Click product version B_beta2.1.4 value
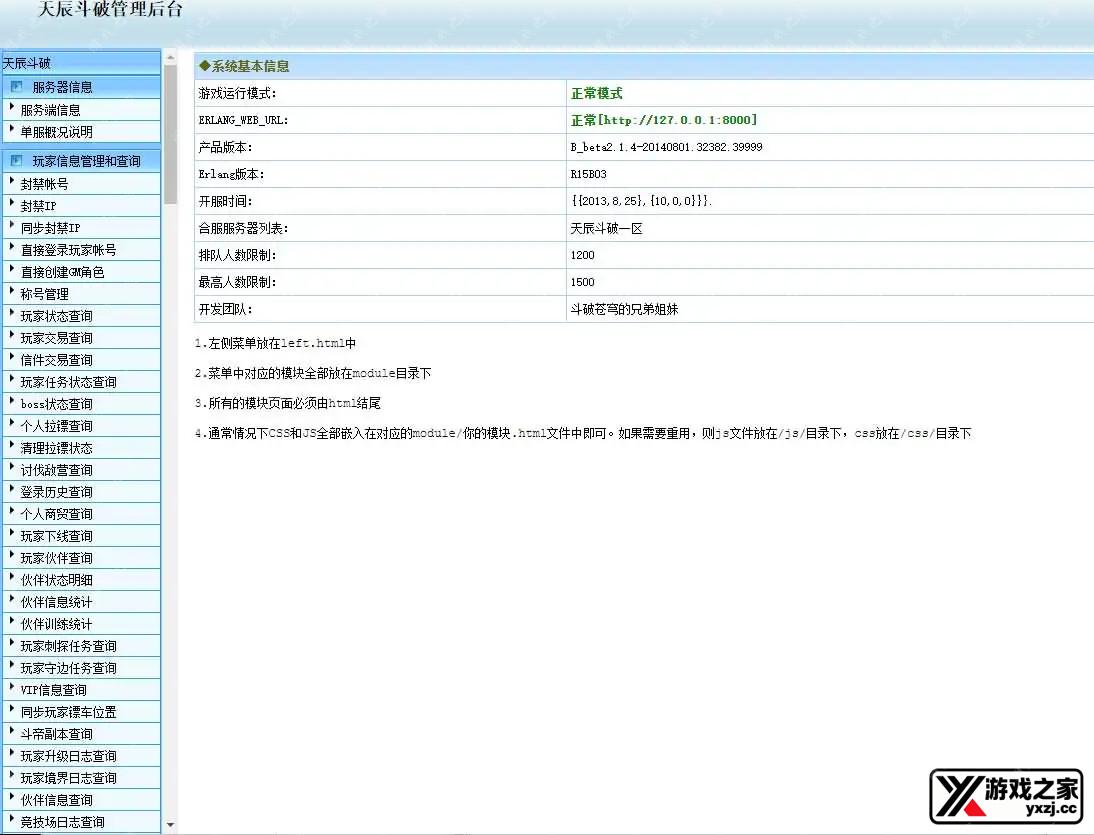The width and height of the screenshot is (1094, 835). (666, 147)
